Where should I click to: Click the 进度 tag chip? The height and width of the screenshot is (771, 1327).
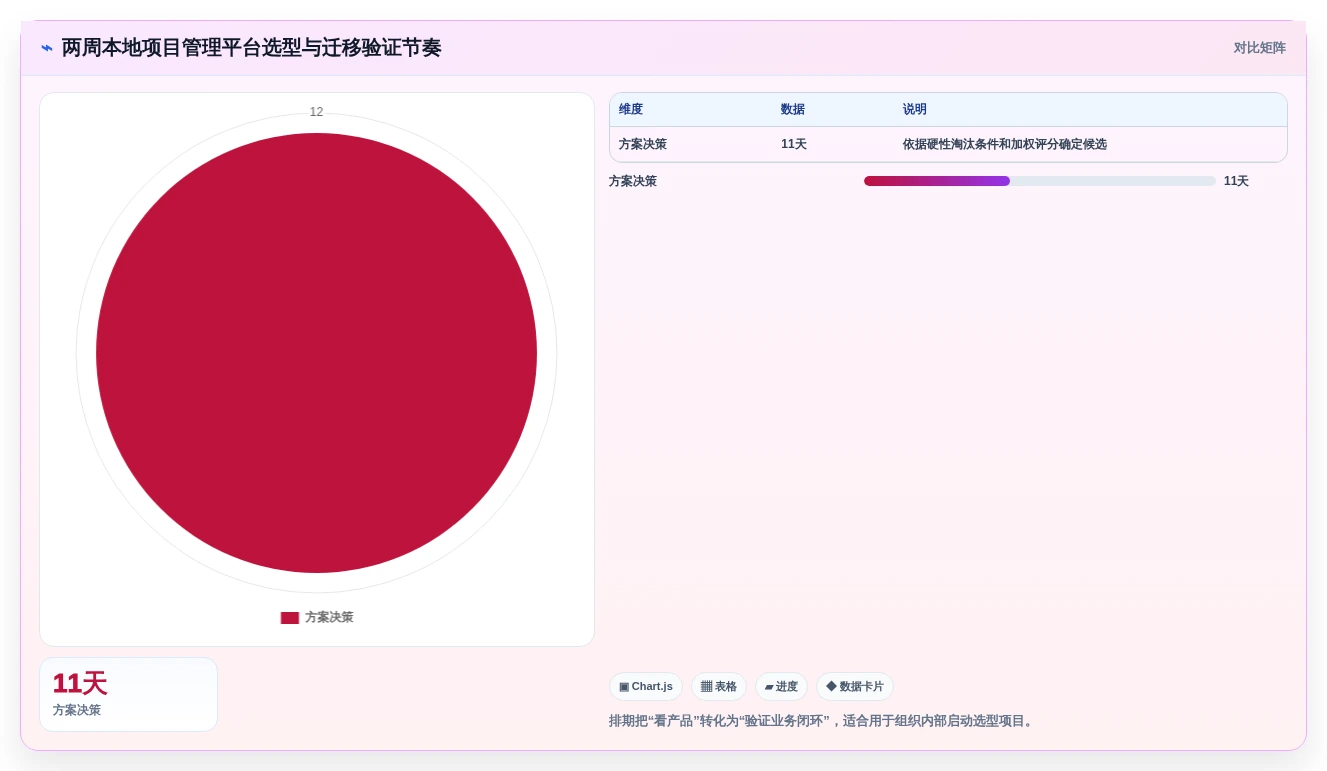(781, 687)
